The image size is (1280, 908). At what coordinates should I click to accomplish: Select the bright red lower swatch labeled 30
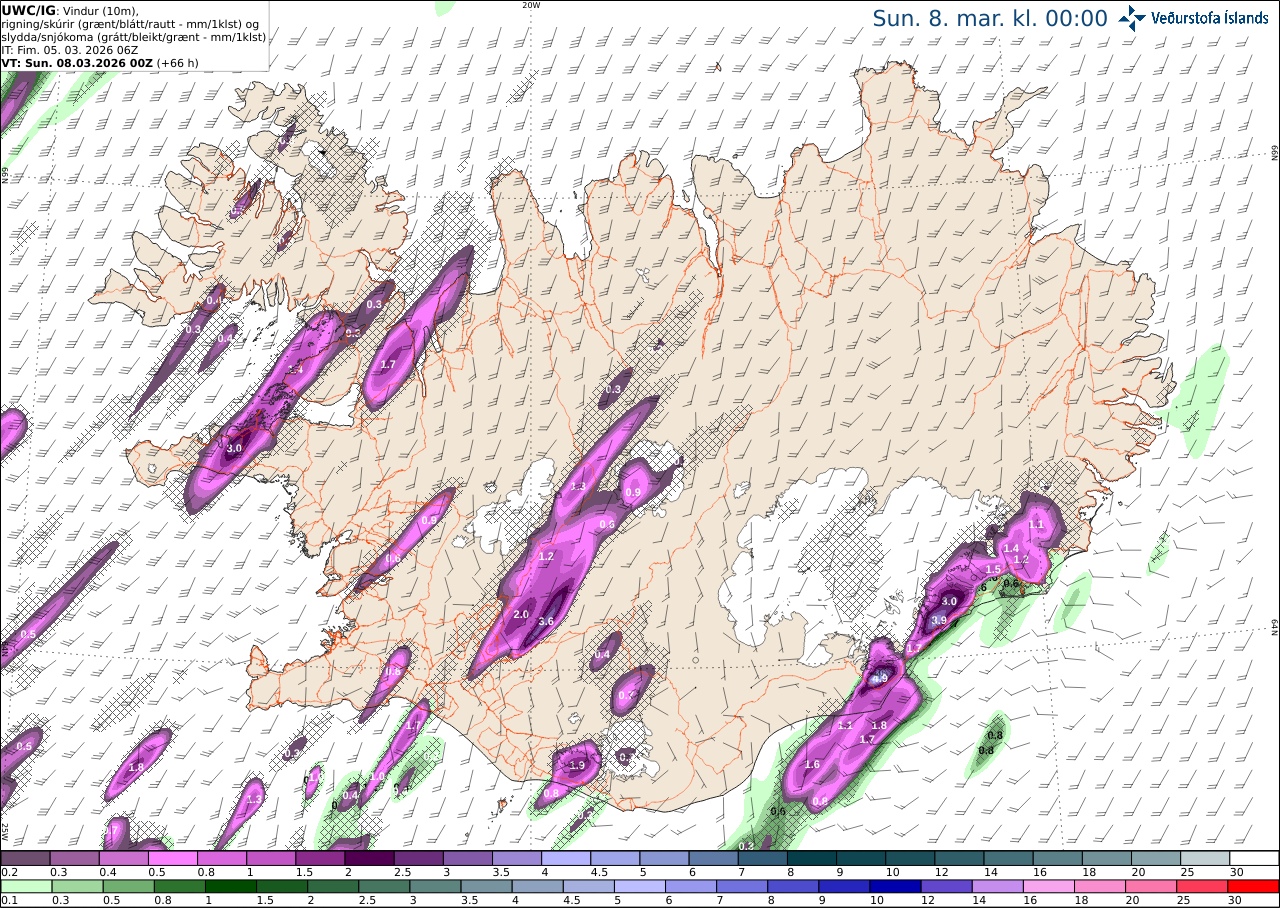coord(1255,886)
